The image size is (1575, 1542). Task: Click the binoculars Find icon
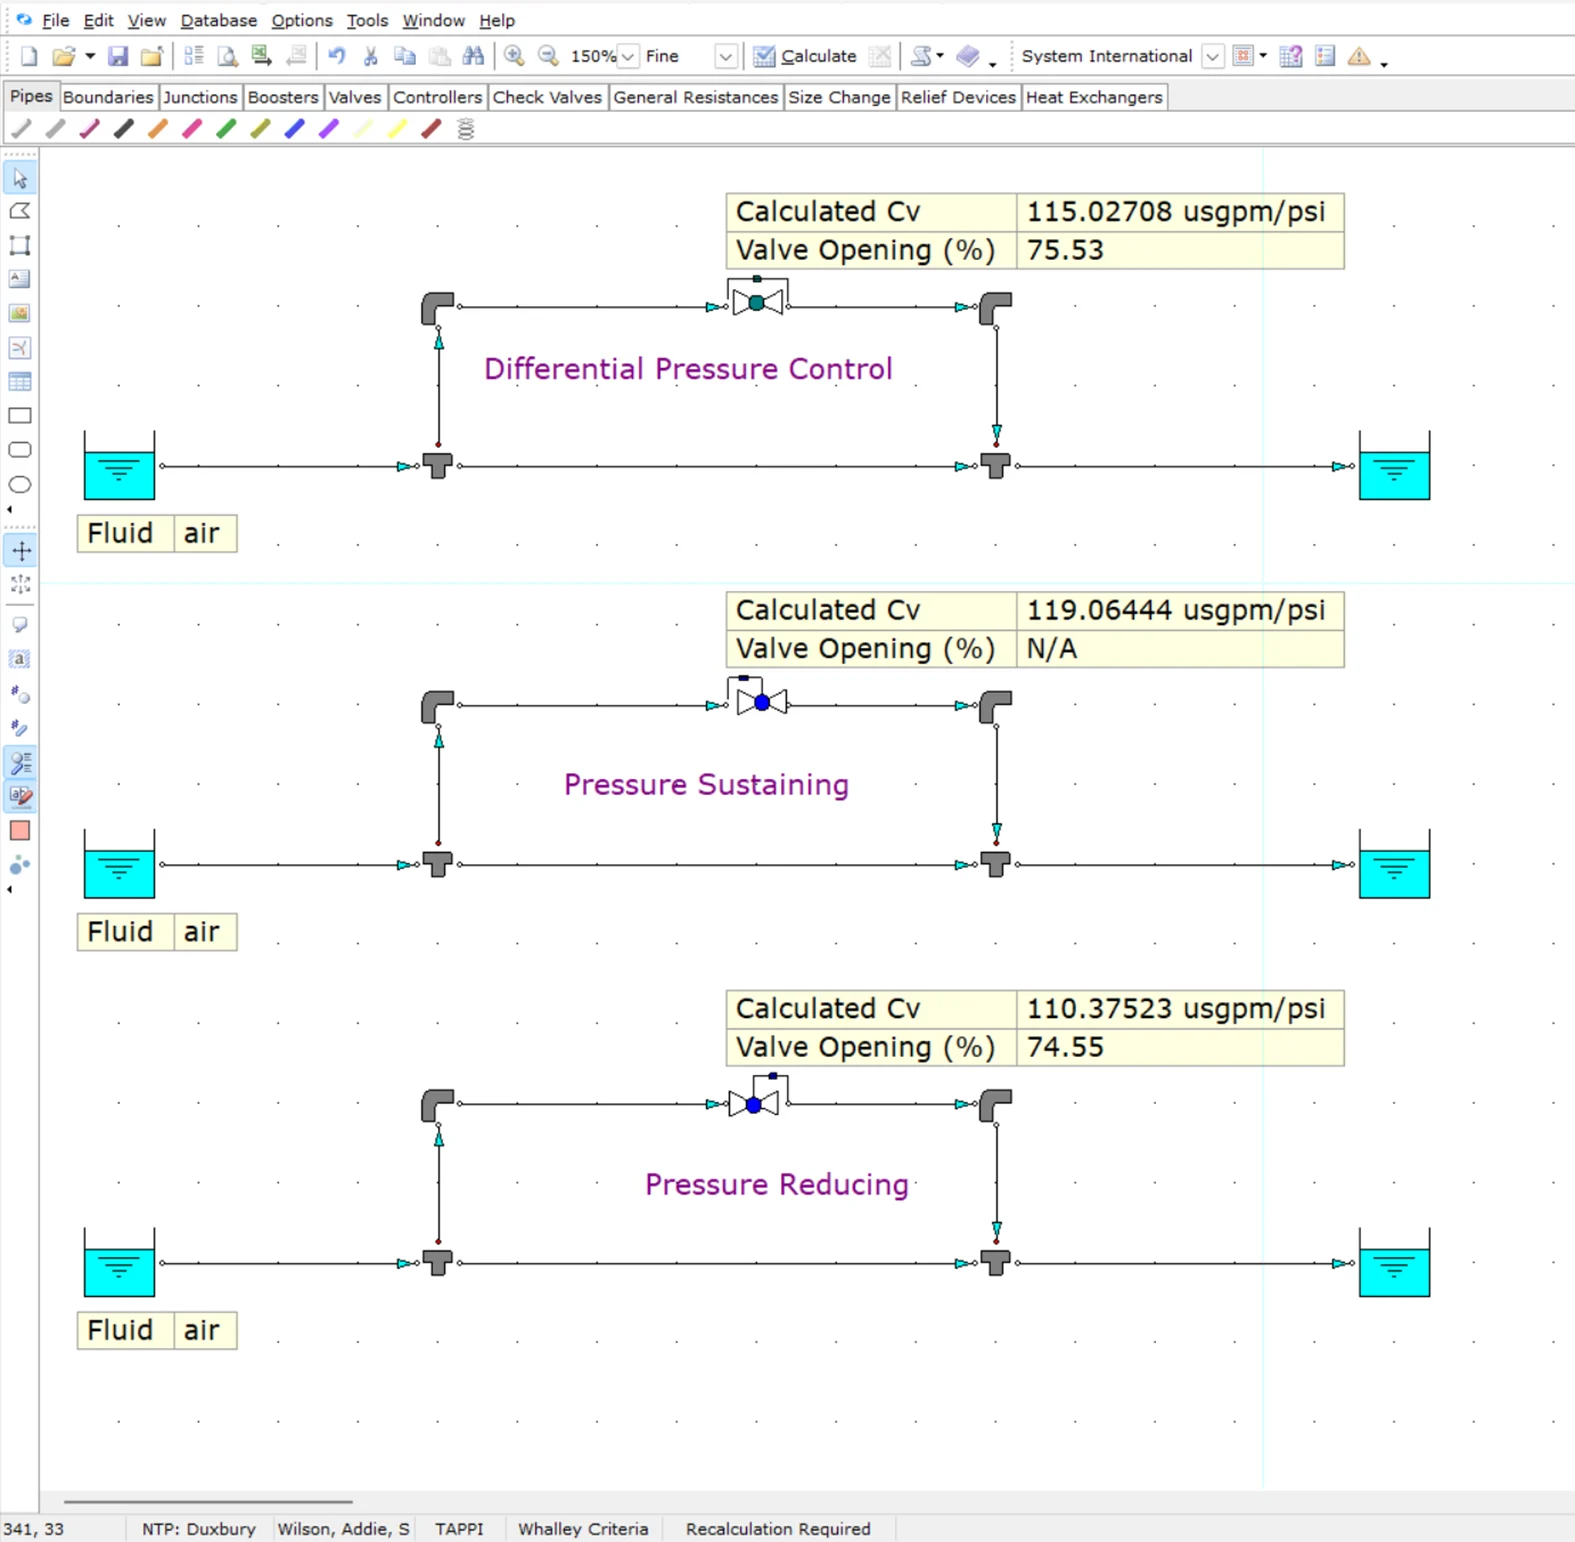(x=473, y=57)
